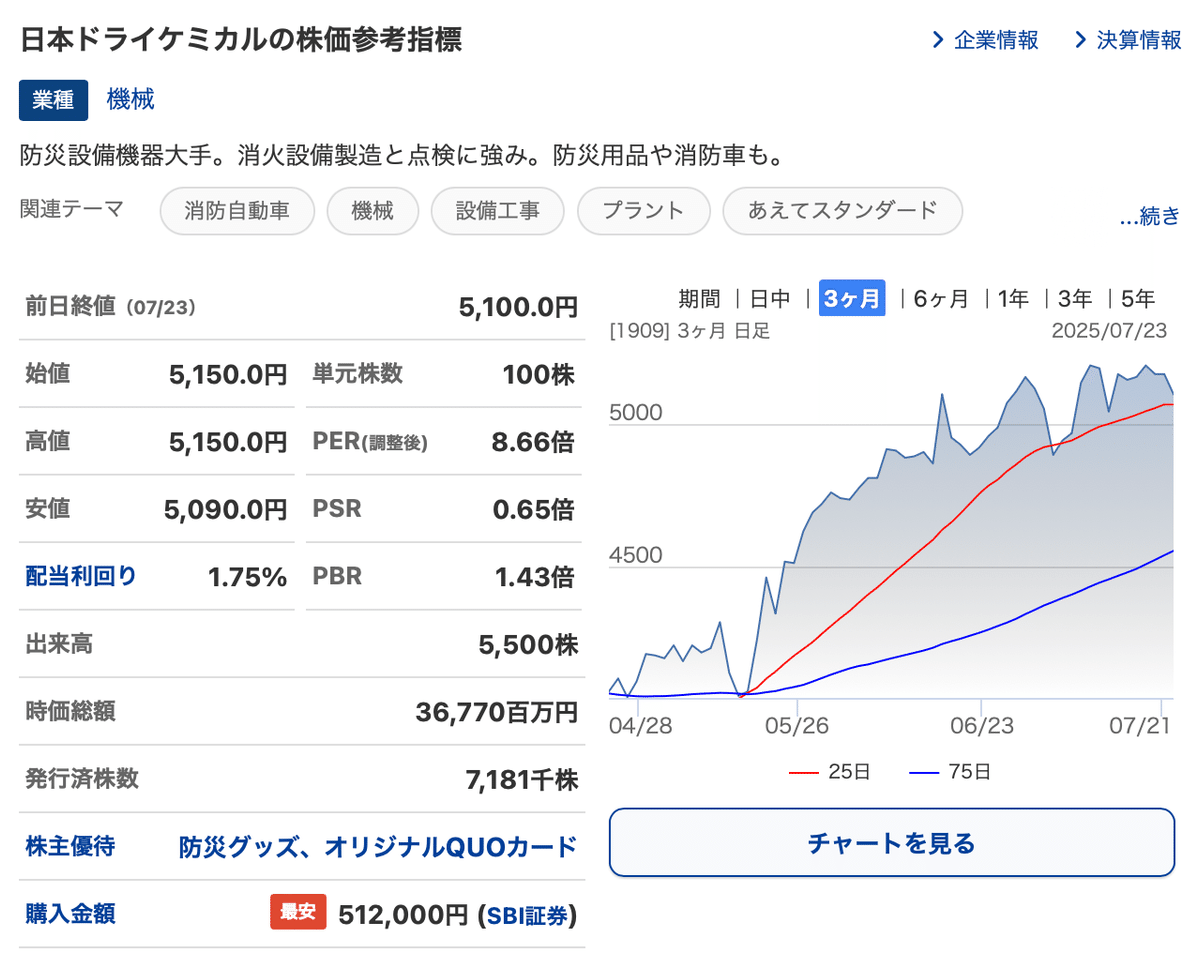Screen dimensions: 1200x968
Task: Click the [1909] 3ヶ月 日足 chart label
Action: coord(690,331)
